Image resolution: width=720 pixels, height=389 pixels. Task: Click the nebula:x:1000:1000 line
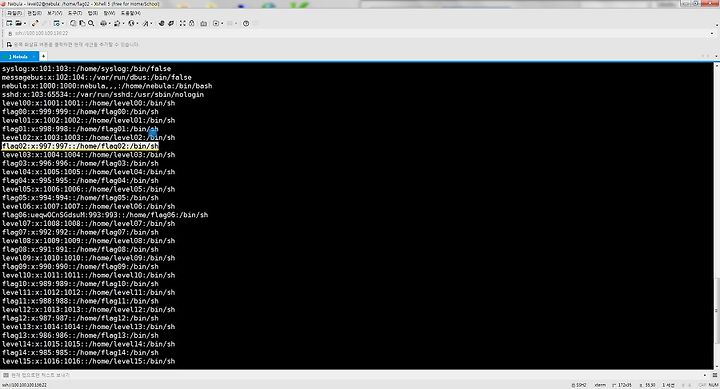pos(107,86)
